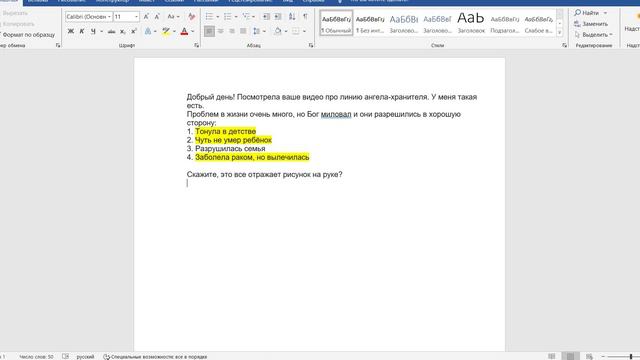Click 'Специальные возможности: все в порядке'
640x360 pixels.
[x=155, y=357]
